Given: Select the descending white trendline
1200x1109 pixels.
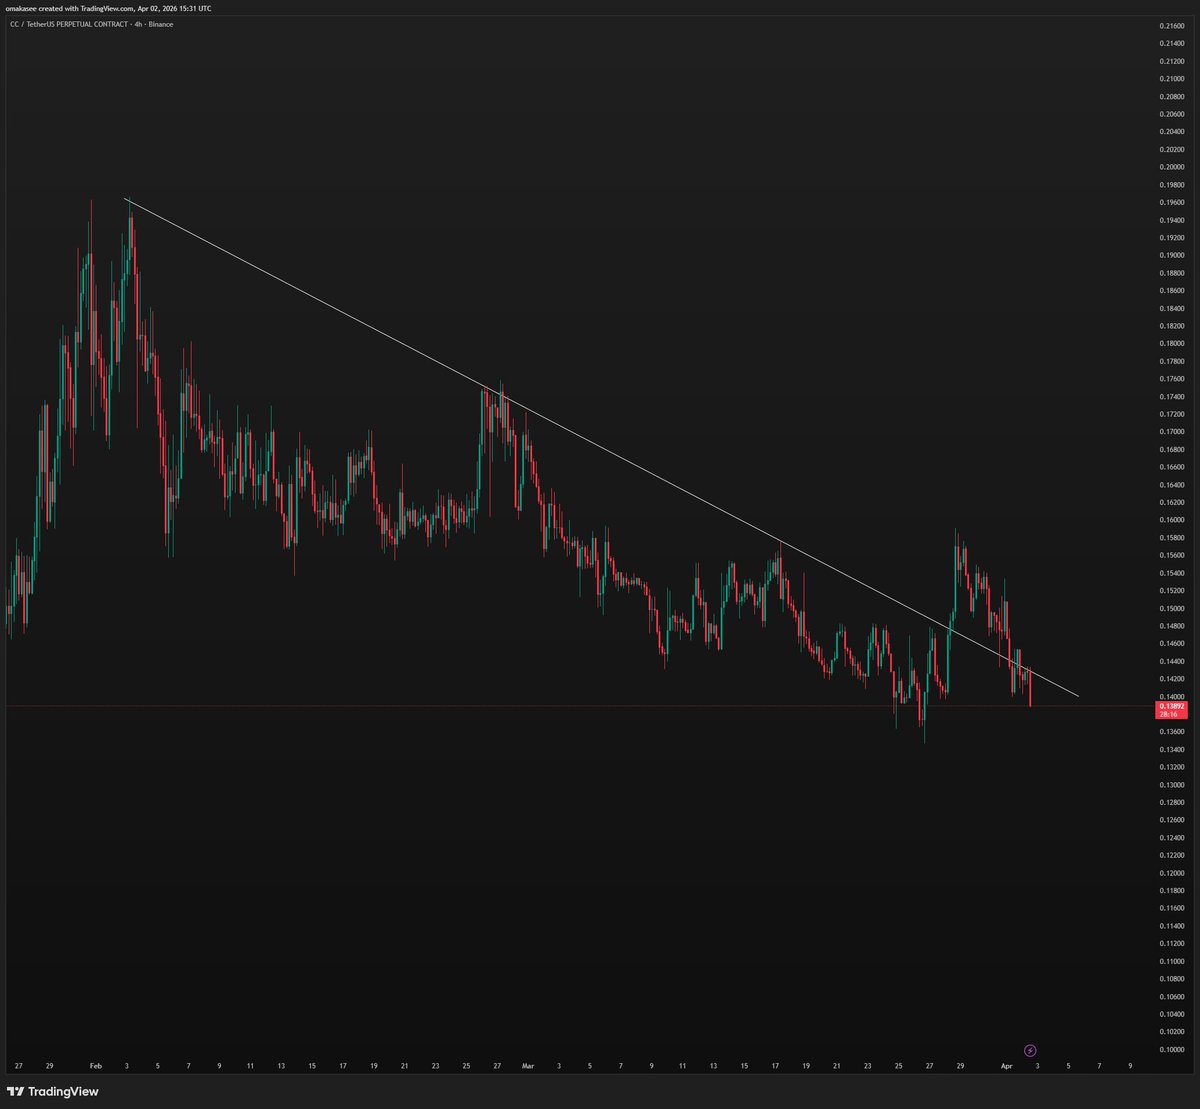Looking at the screenshot, I should (602, 448).
